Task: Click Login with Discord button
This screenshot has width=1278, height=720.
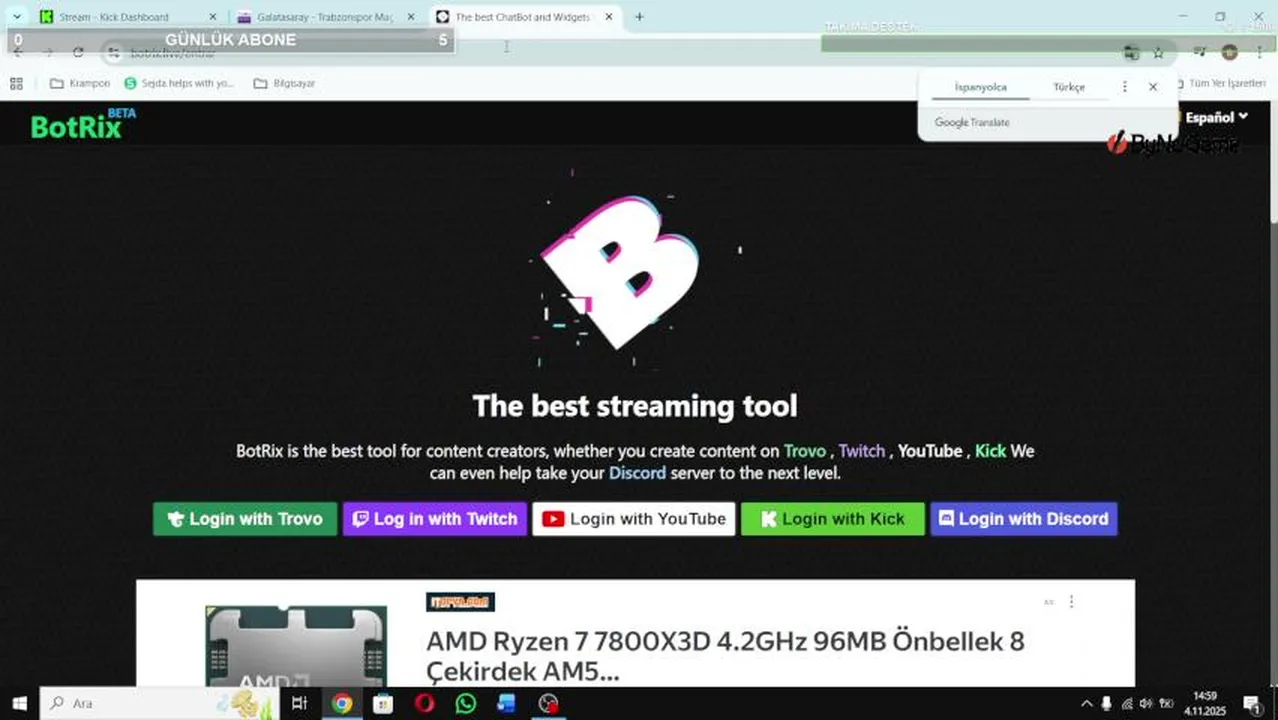Action: pos(1023,519)
